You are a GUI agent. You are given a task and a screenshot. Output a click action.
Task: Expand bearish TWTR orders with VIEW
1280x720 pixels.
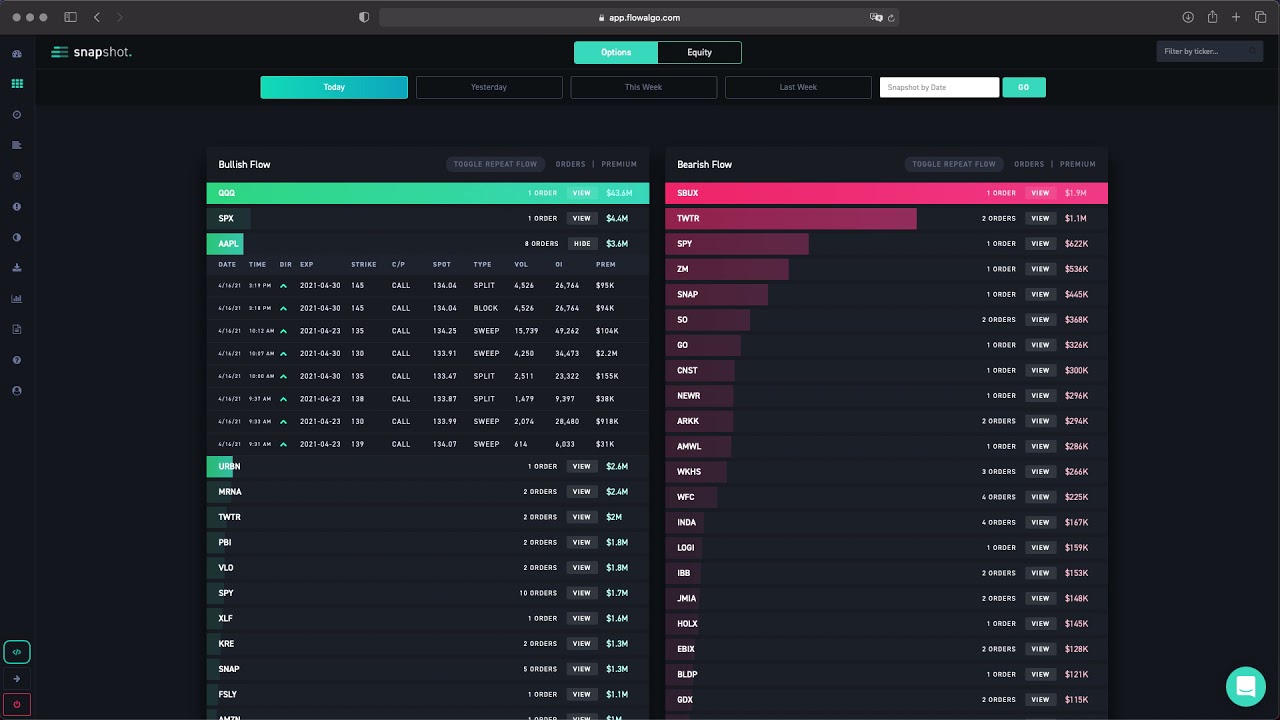1040,218
